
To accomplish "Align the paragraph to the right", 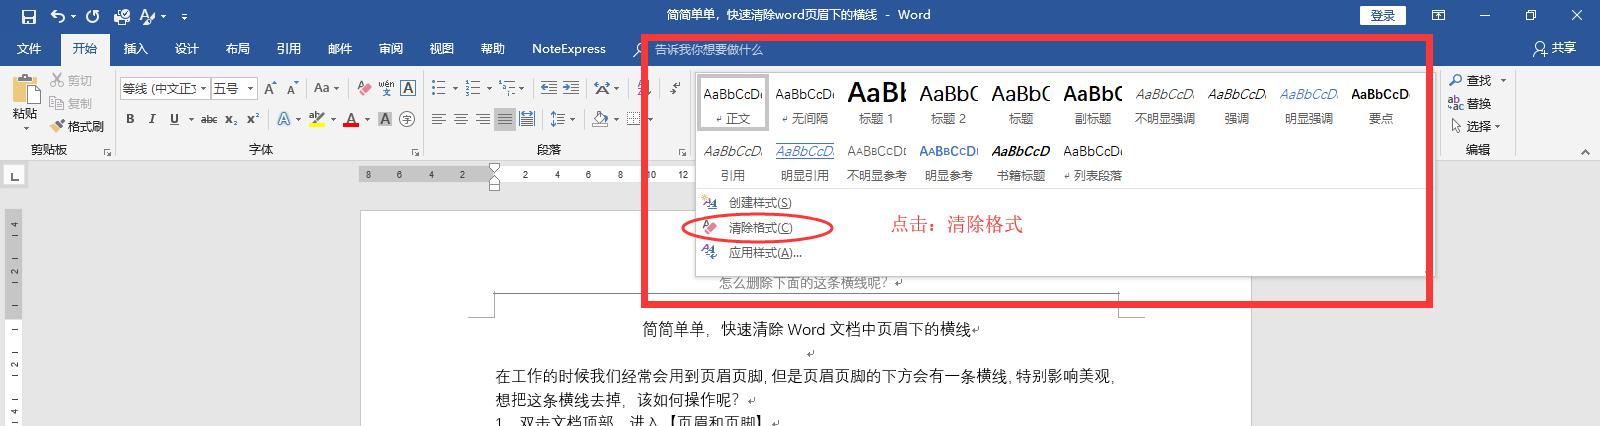I will [x=483, y=119].
